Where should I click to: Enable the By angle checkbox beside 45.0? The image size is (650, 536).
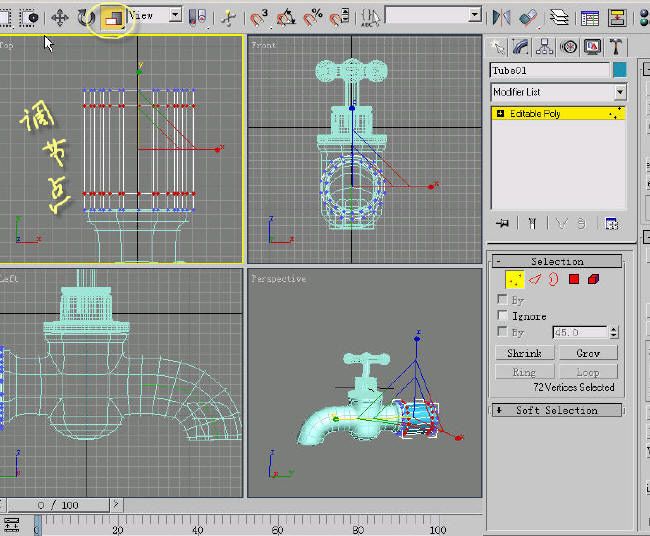click(x=502, y=332)
